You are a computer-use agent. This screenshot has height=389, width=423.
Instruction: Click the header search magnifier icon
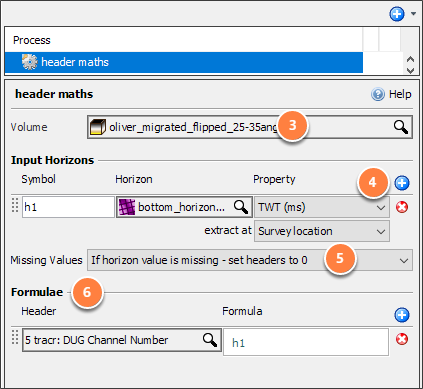tap(210, 340)
